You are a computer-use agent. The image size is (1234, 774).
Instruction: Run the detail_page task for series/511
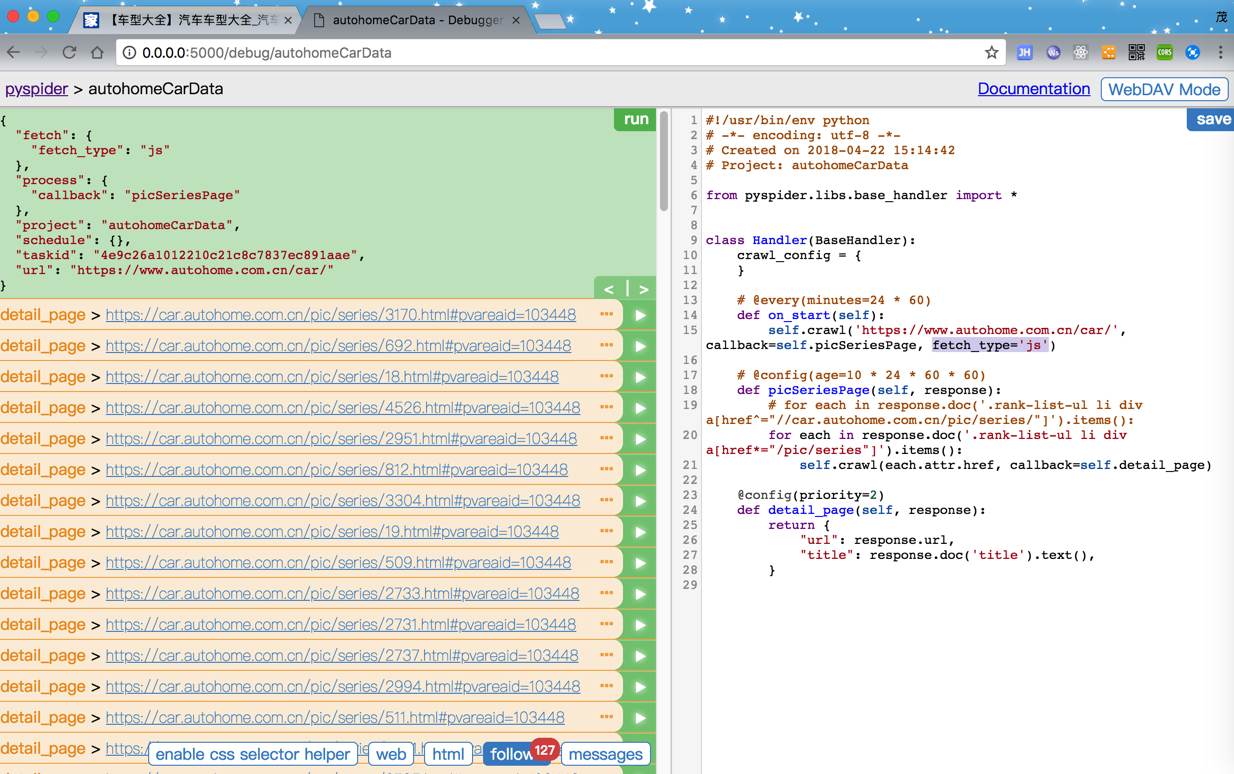tap(640, 718)
